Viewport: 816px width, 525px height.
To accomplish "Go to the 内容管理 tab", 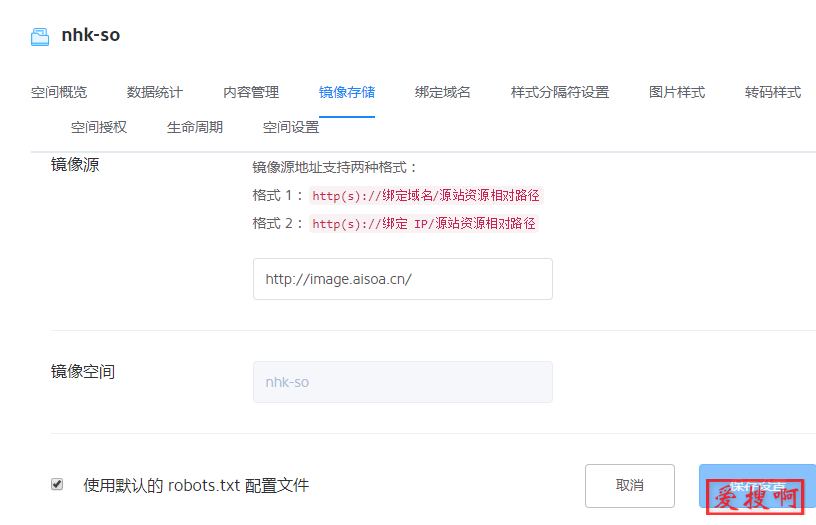I will (251, 93).
